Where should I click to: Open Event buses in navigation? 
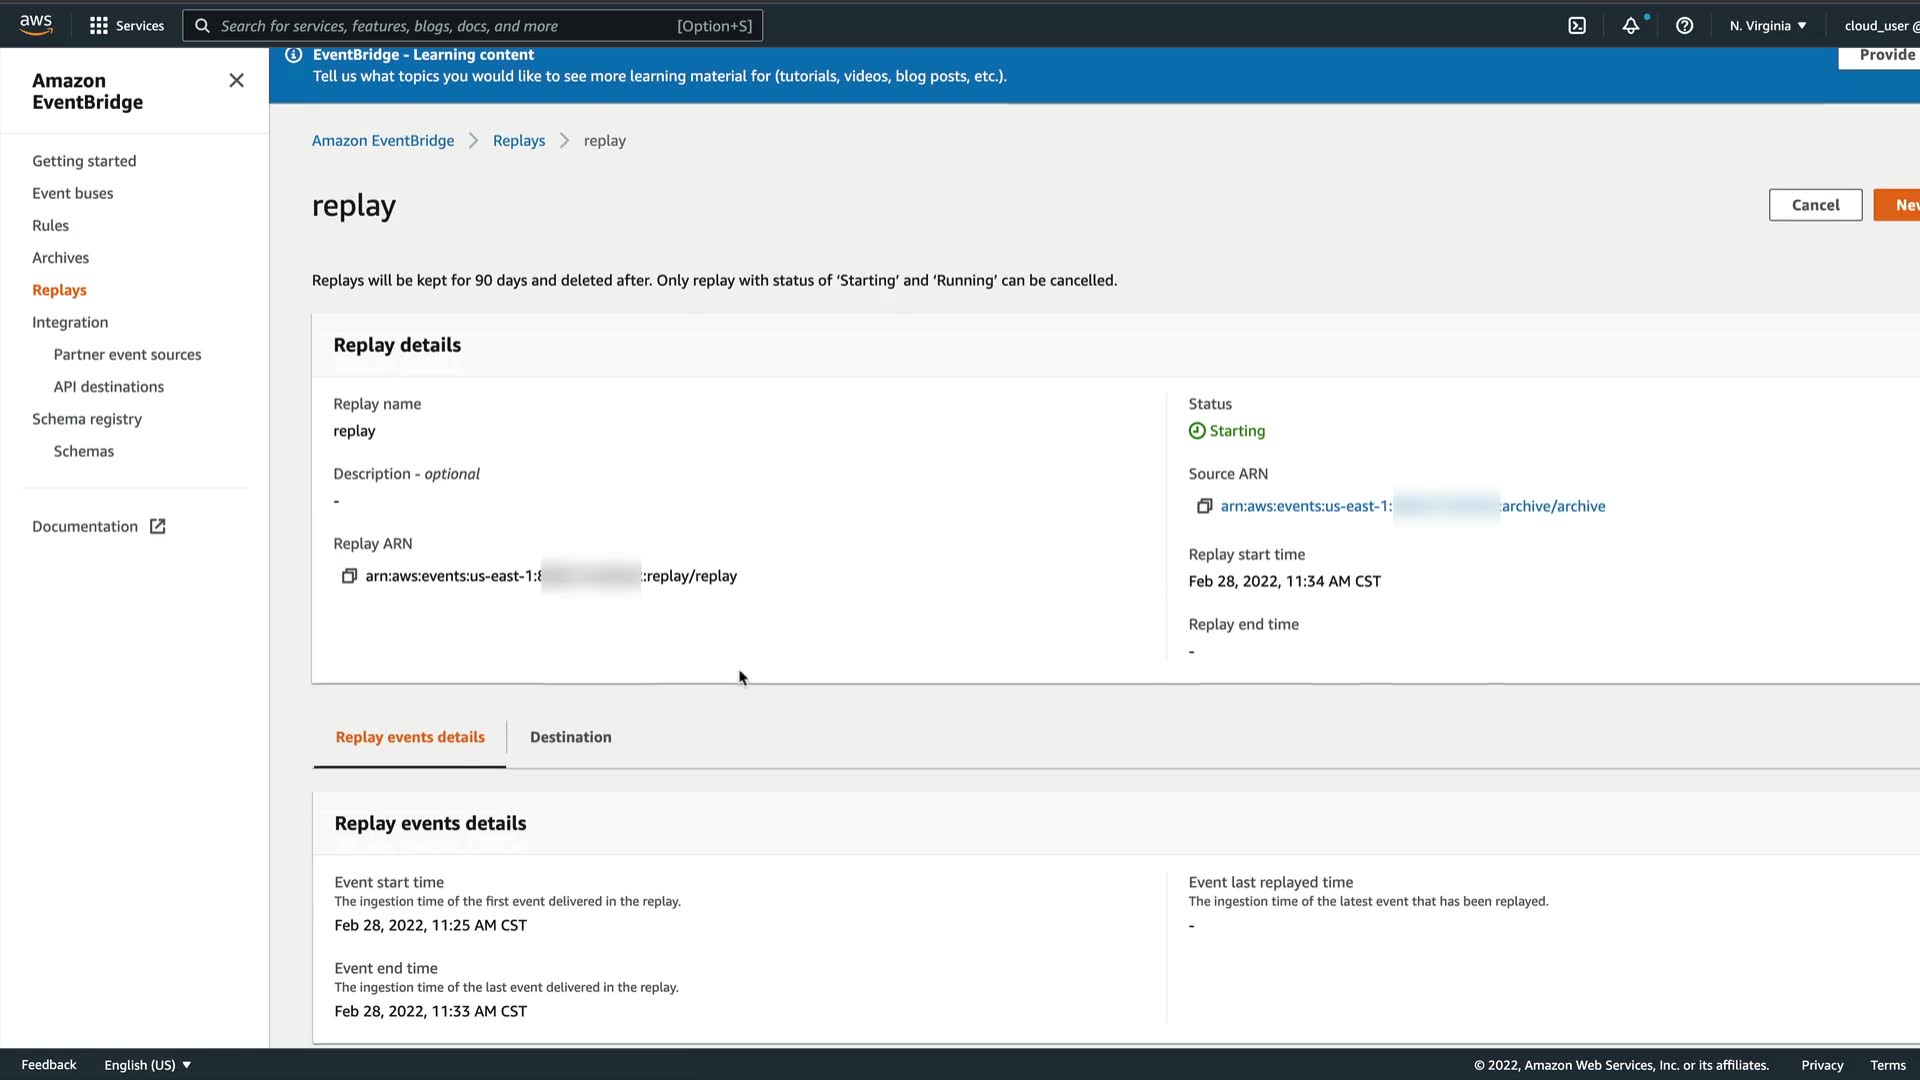(72, 193)
